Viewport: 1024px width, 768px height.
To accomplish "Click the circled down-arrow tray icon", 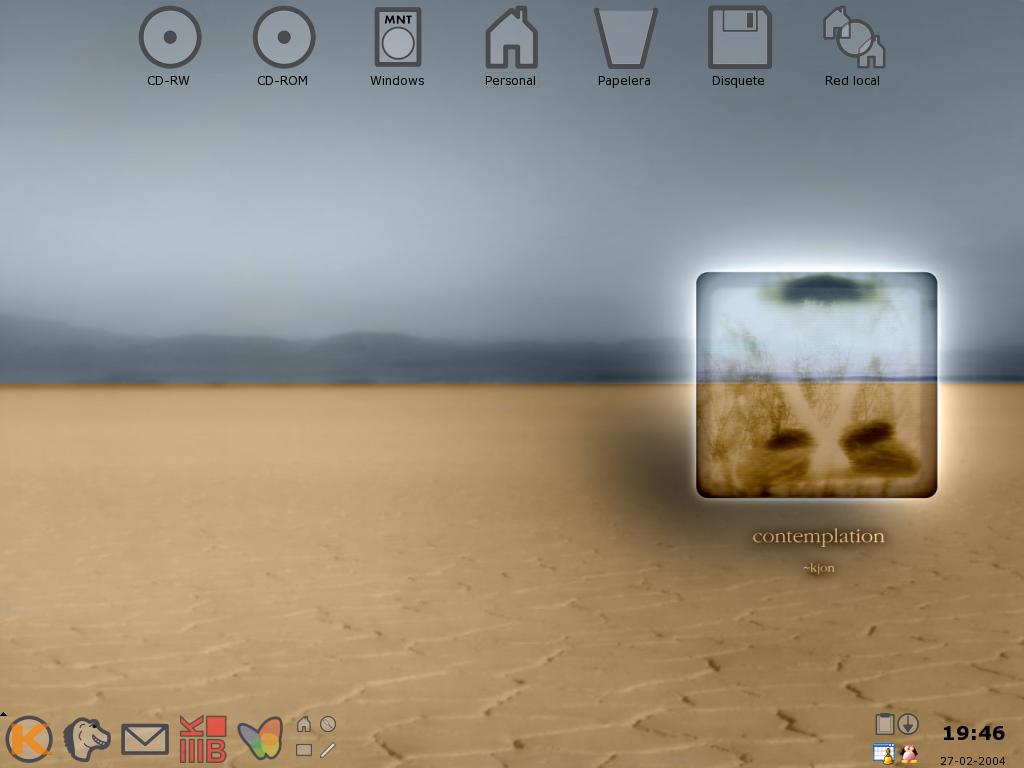I will coord(908,724).
